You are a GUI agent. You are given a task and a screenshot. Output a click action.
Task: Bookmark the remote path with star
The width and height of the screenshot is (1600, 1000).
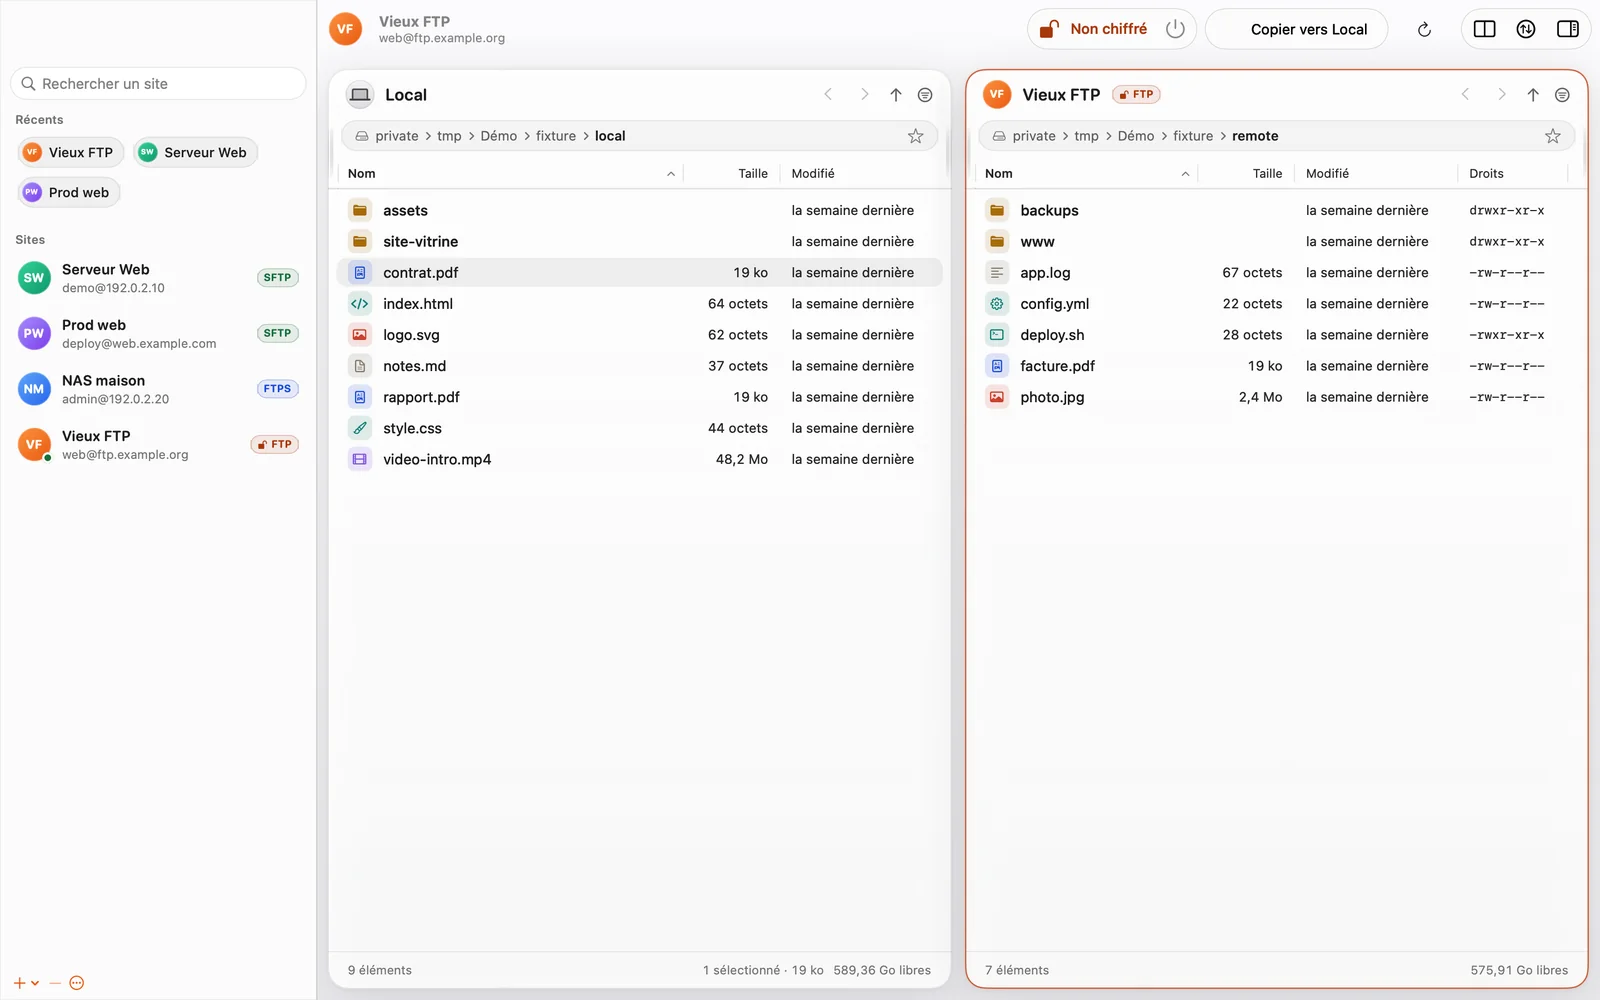click(x=1552, y=136)
